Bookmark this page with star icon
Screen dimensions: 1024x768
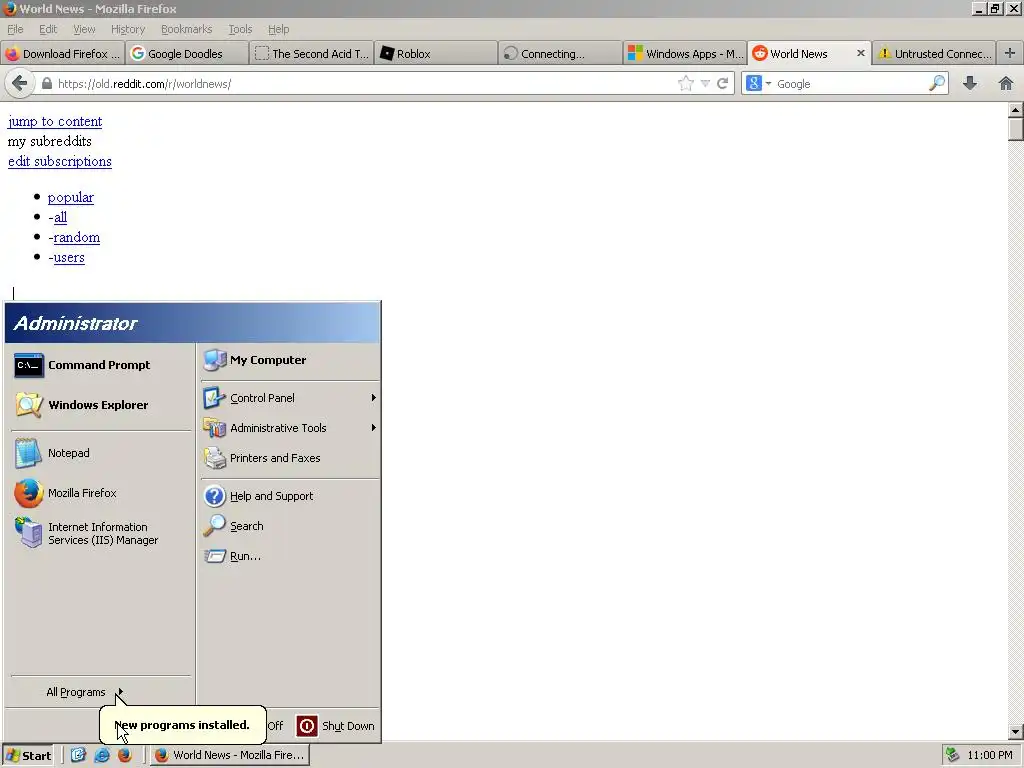pos(686,84)
